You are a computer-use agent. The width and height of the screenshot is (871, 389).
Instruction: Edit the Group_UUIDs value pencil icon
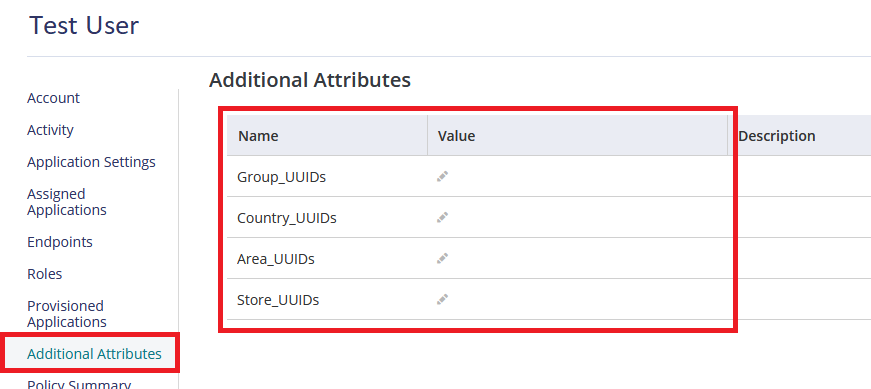click(442, 177)
